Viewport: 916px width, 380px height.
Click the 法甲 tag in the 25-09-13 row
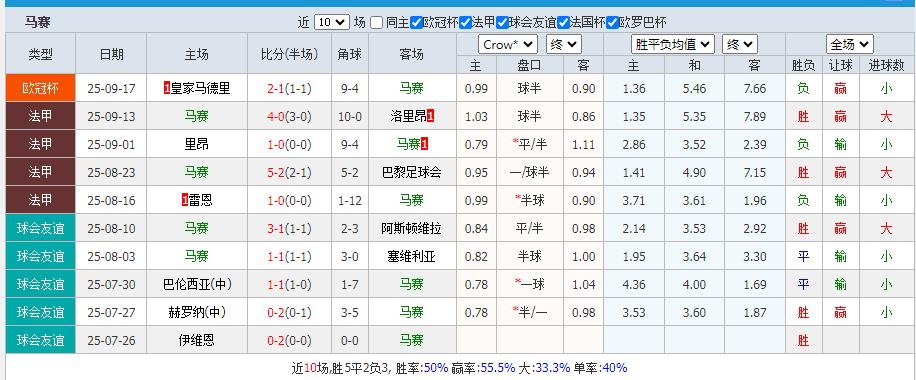pos(40,116)
